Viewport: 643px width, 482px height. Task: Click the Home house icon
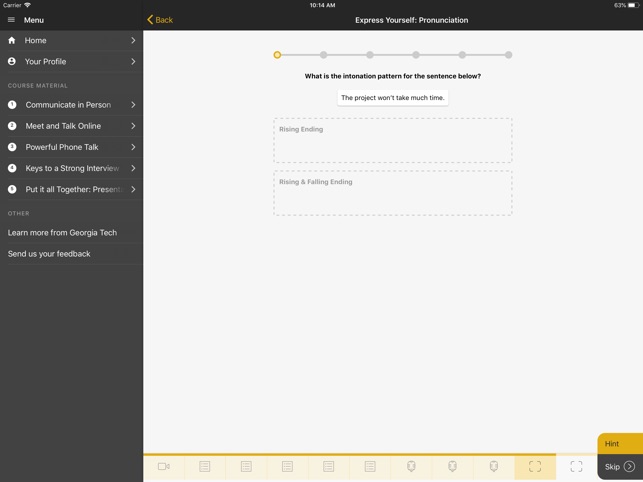coord(12,41)
